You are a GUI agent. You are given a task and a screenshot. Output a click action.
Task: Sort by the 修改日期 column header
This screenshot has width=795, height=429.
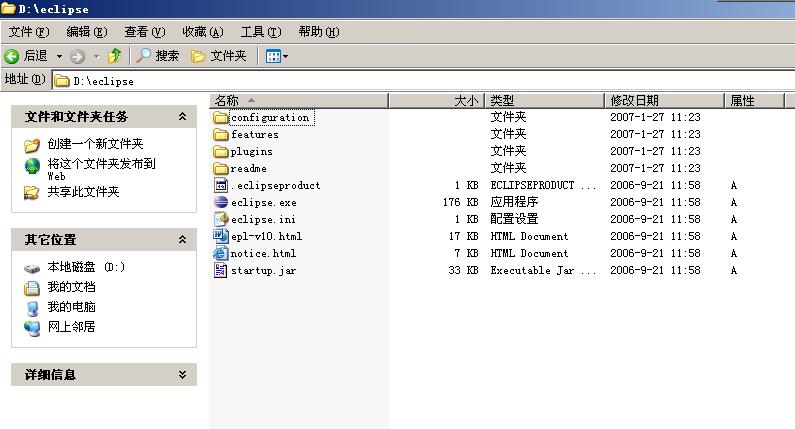tap(664, 100)
